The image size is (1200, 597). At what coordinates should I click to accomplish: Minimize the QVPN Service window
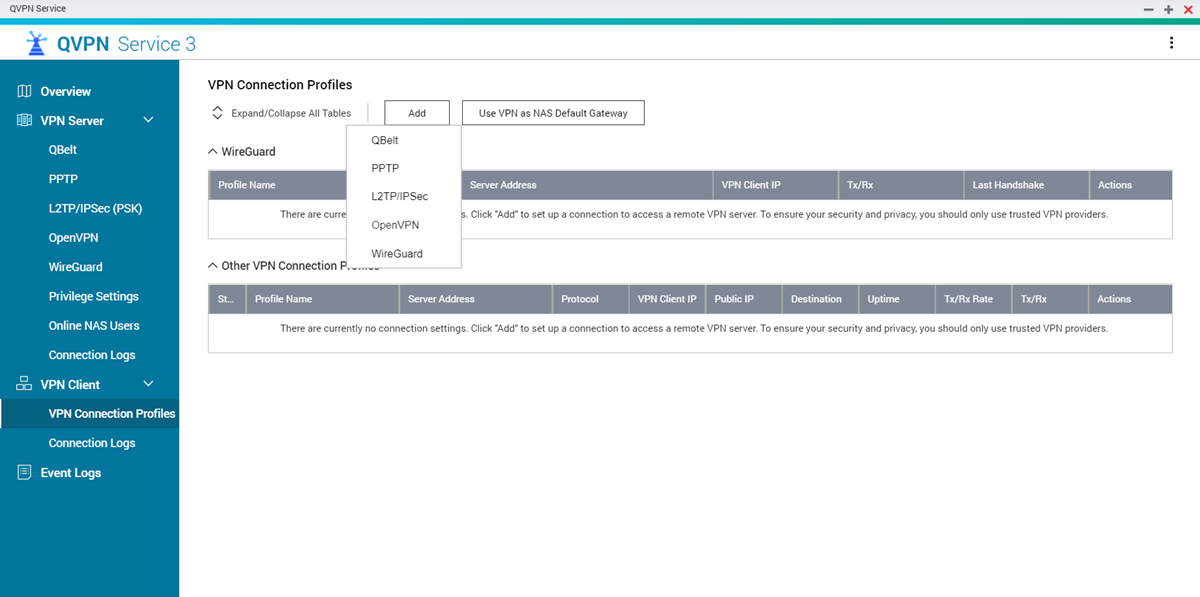click(x=1149, y=8)
